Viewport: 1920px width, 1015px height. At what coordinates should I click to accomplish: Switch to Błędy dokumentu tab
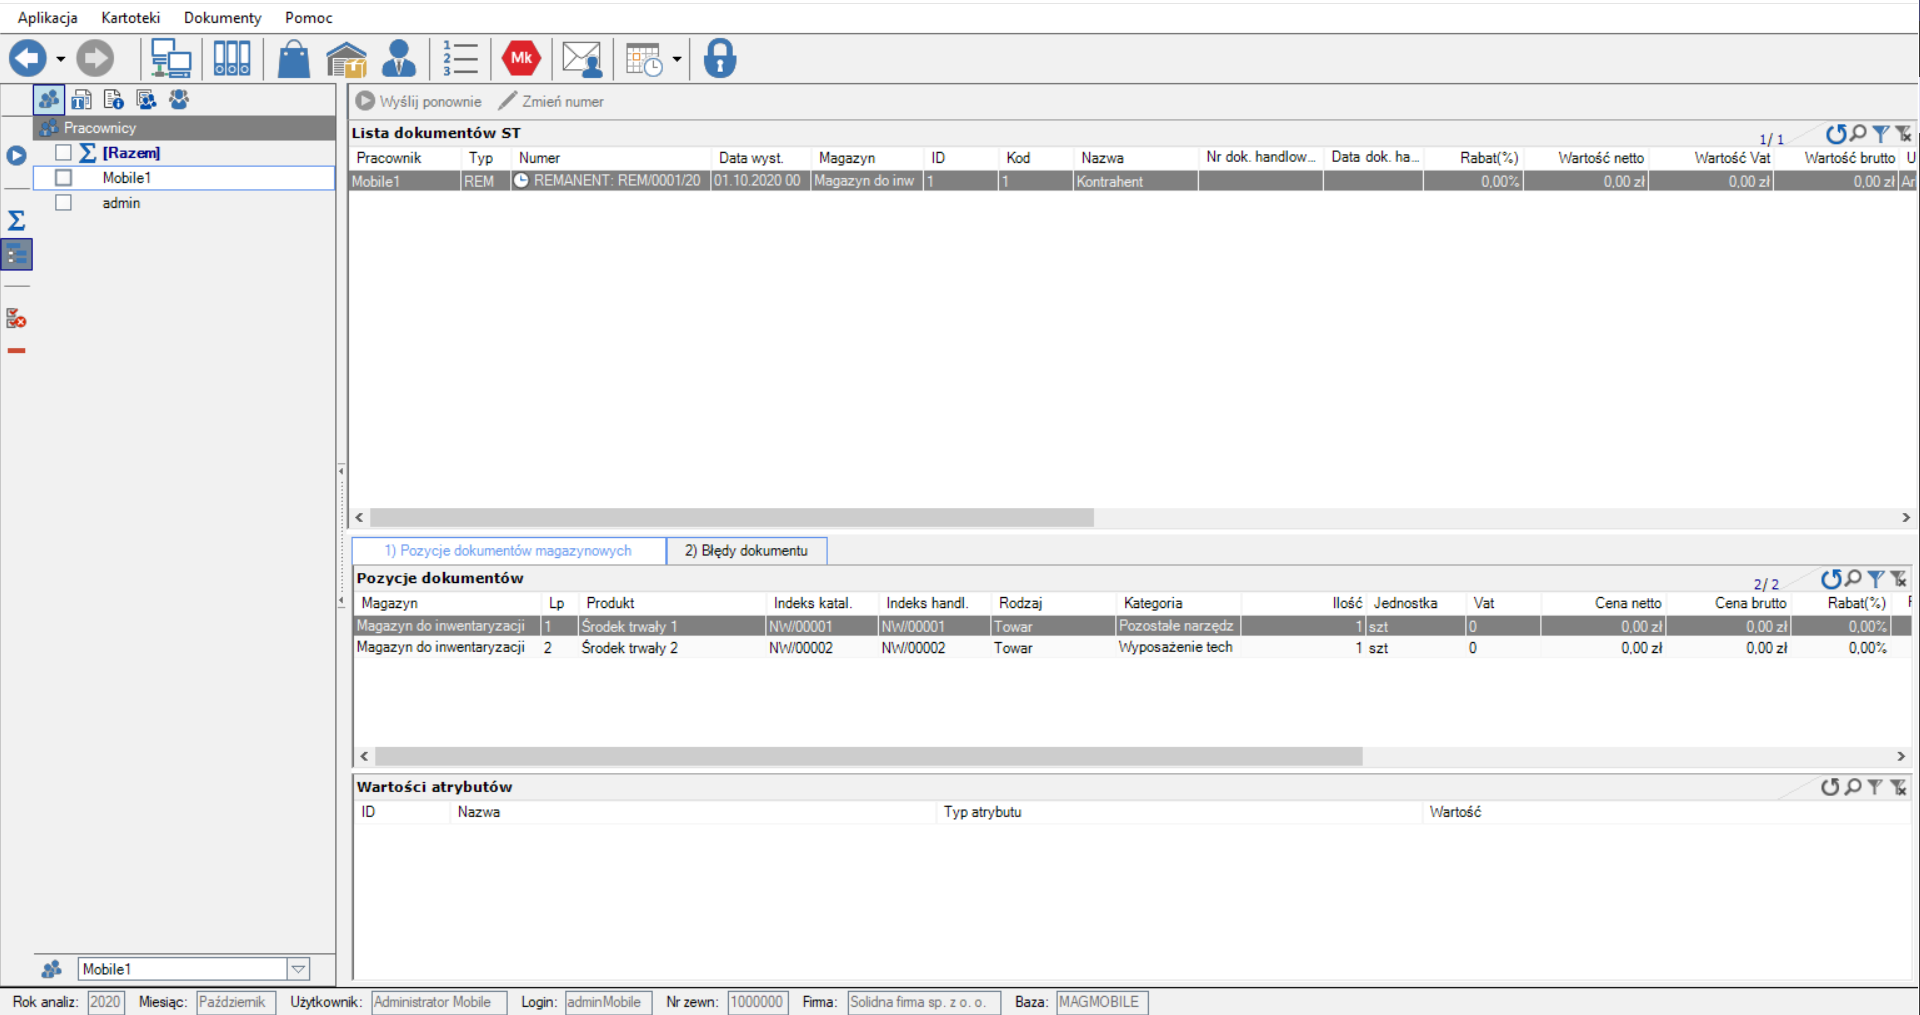point(746,551)
